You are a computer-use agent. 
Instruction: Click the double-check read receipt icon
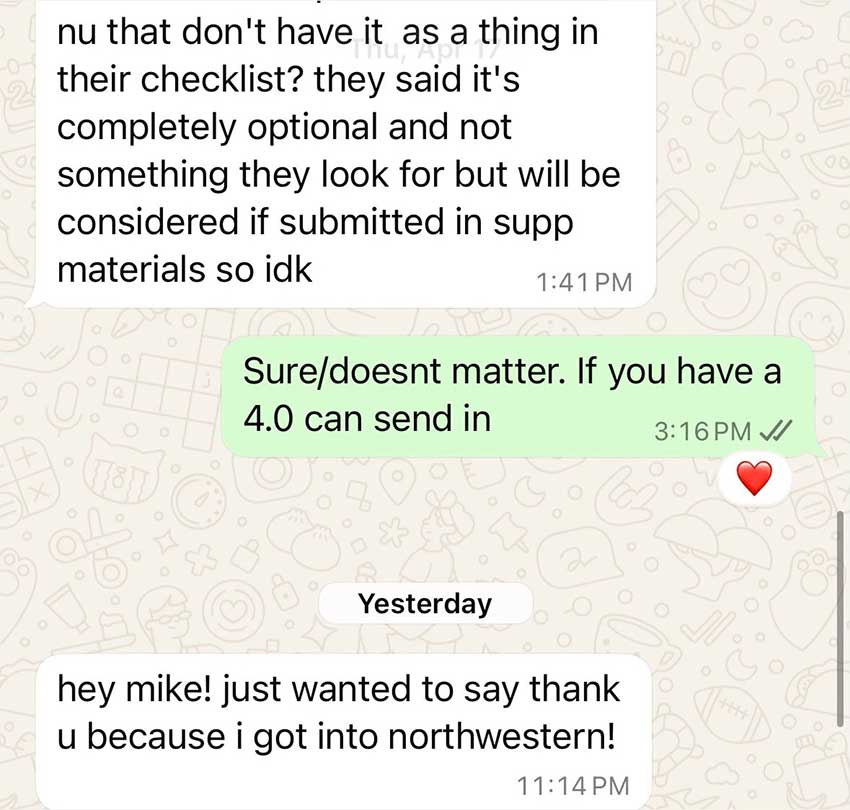pos(776,431)
